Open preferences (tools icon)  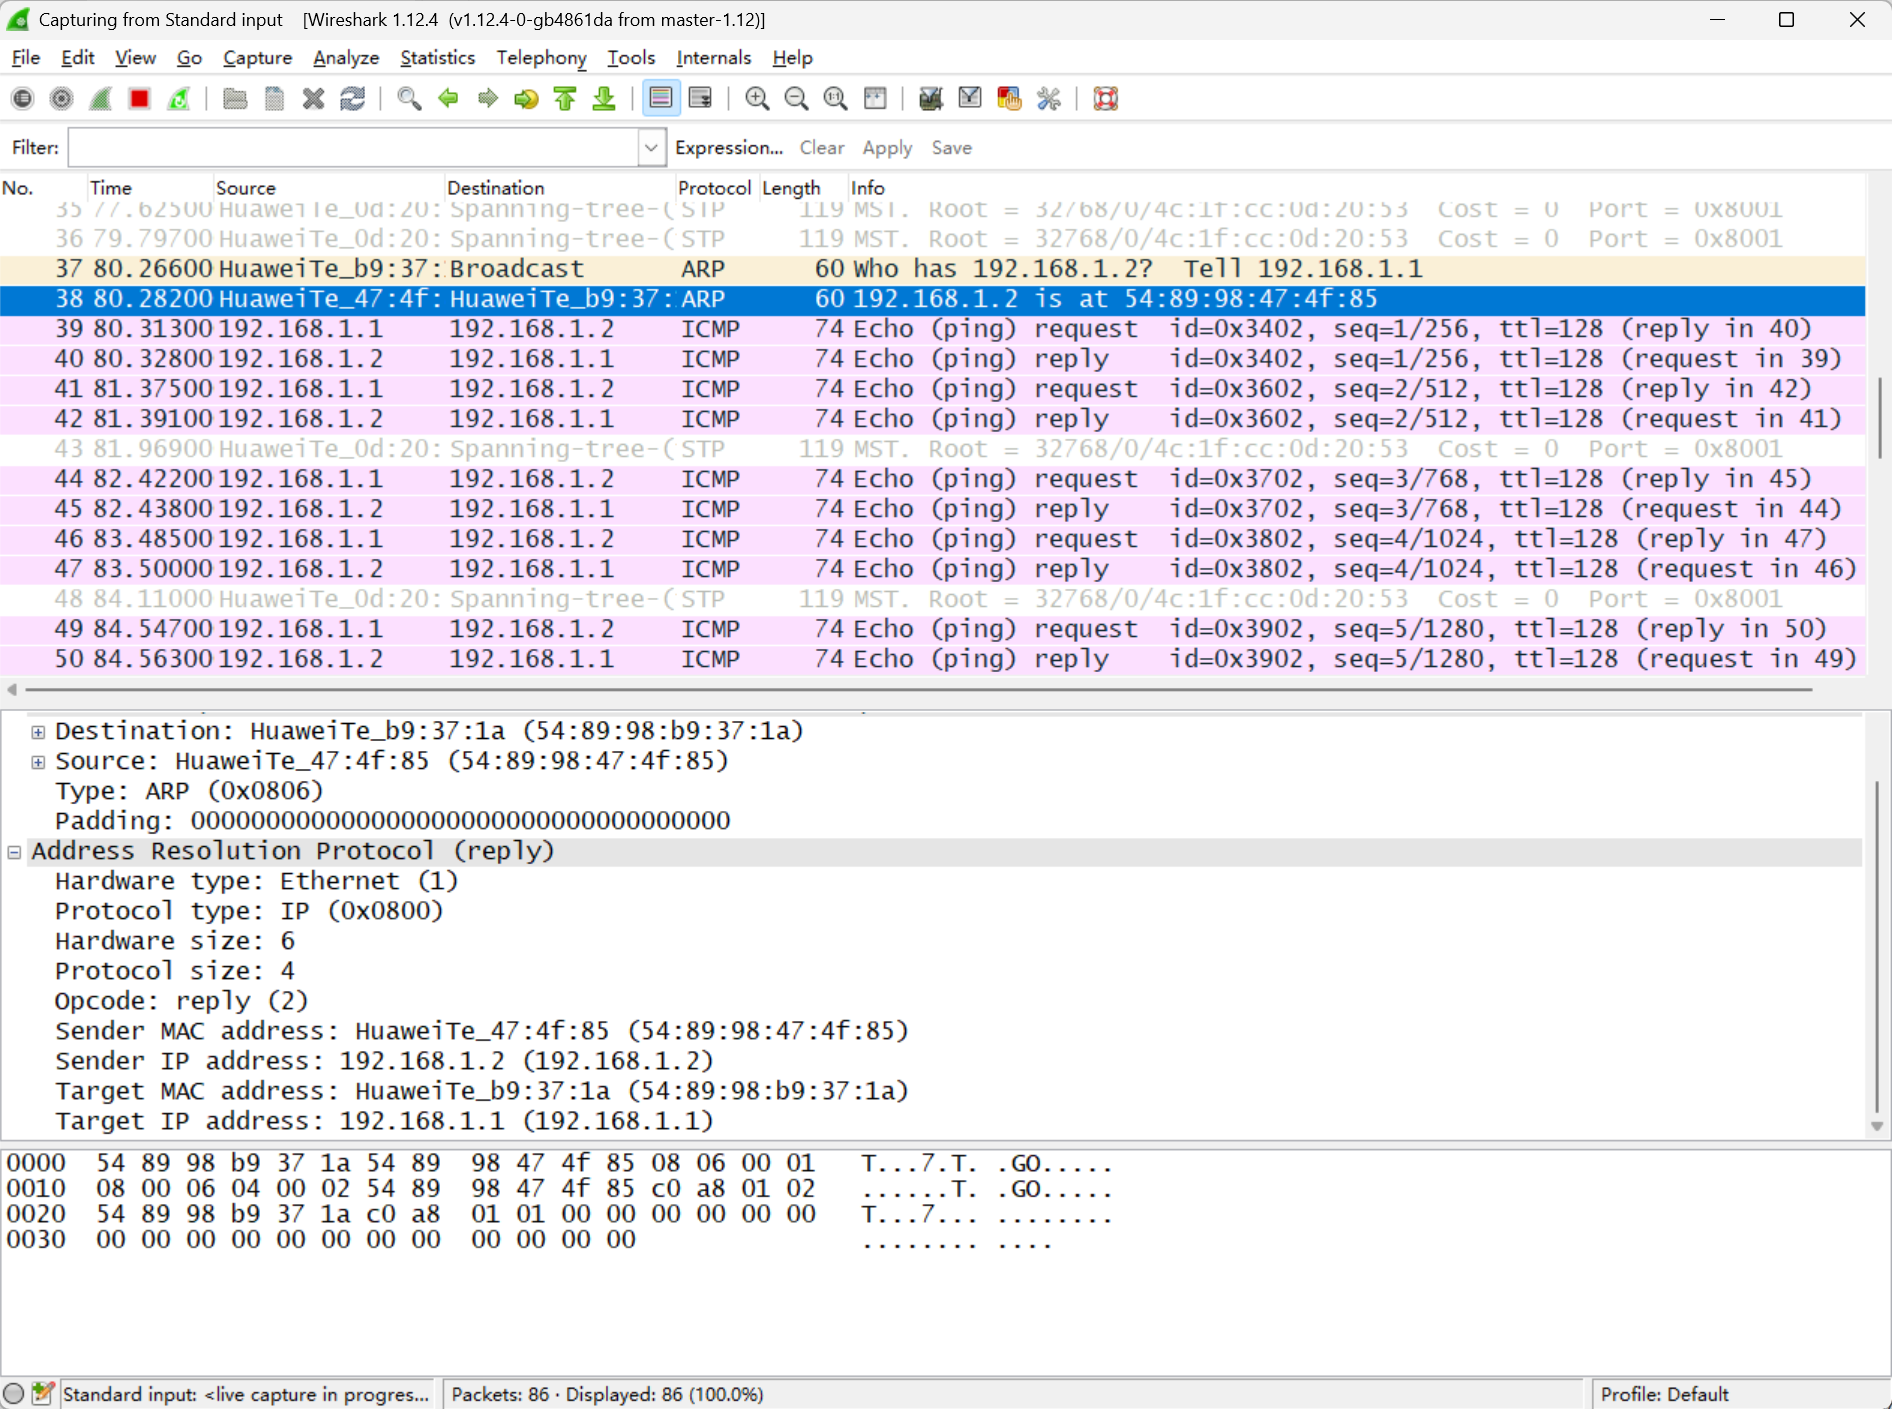click(x=1048, y=98)
